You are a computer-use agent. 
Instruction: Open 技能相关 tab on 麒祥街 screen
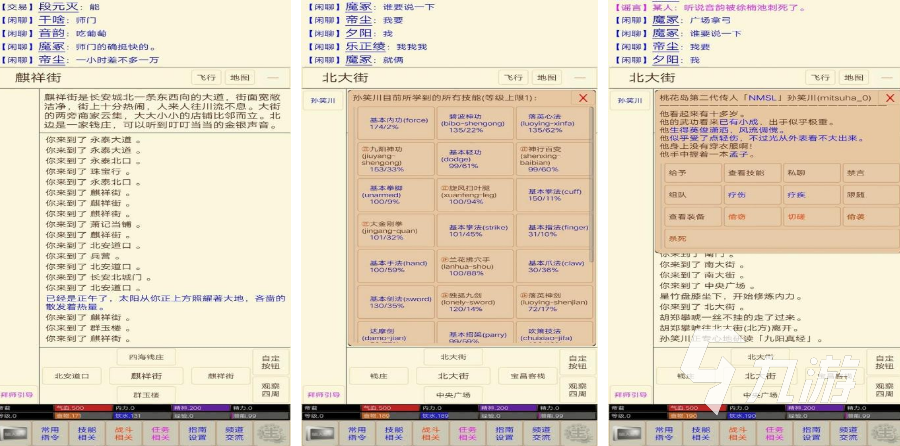point(87,433)
